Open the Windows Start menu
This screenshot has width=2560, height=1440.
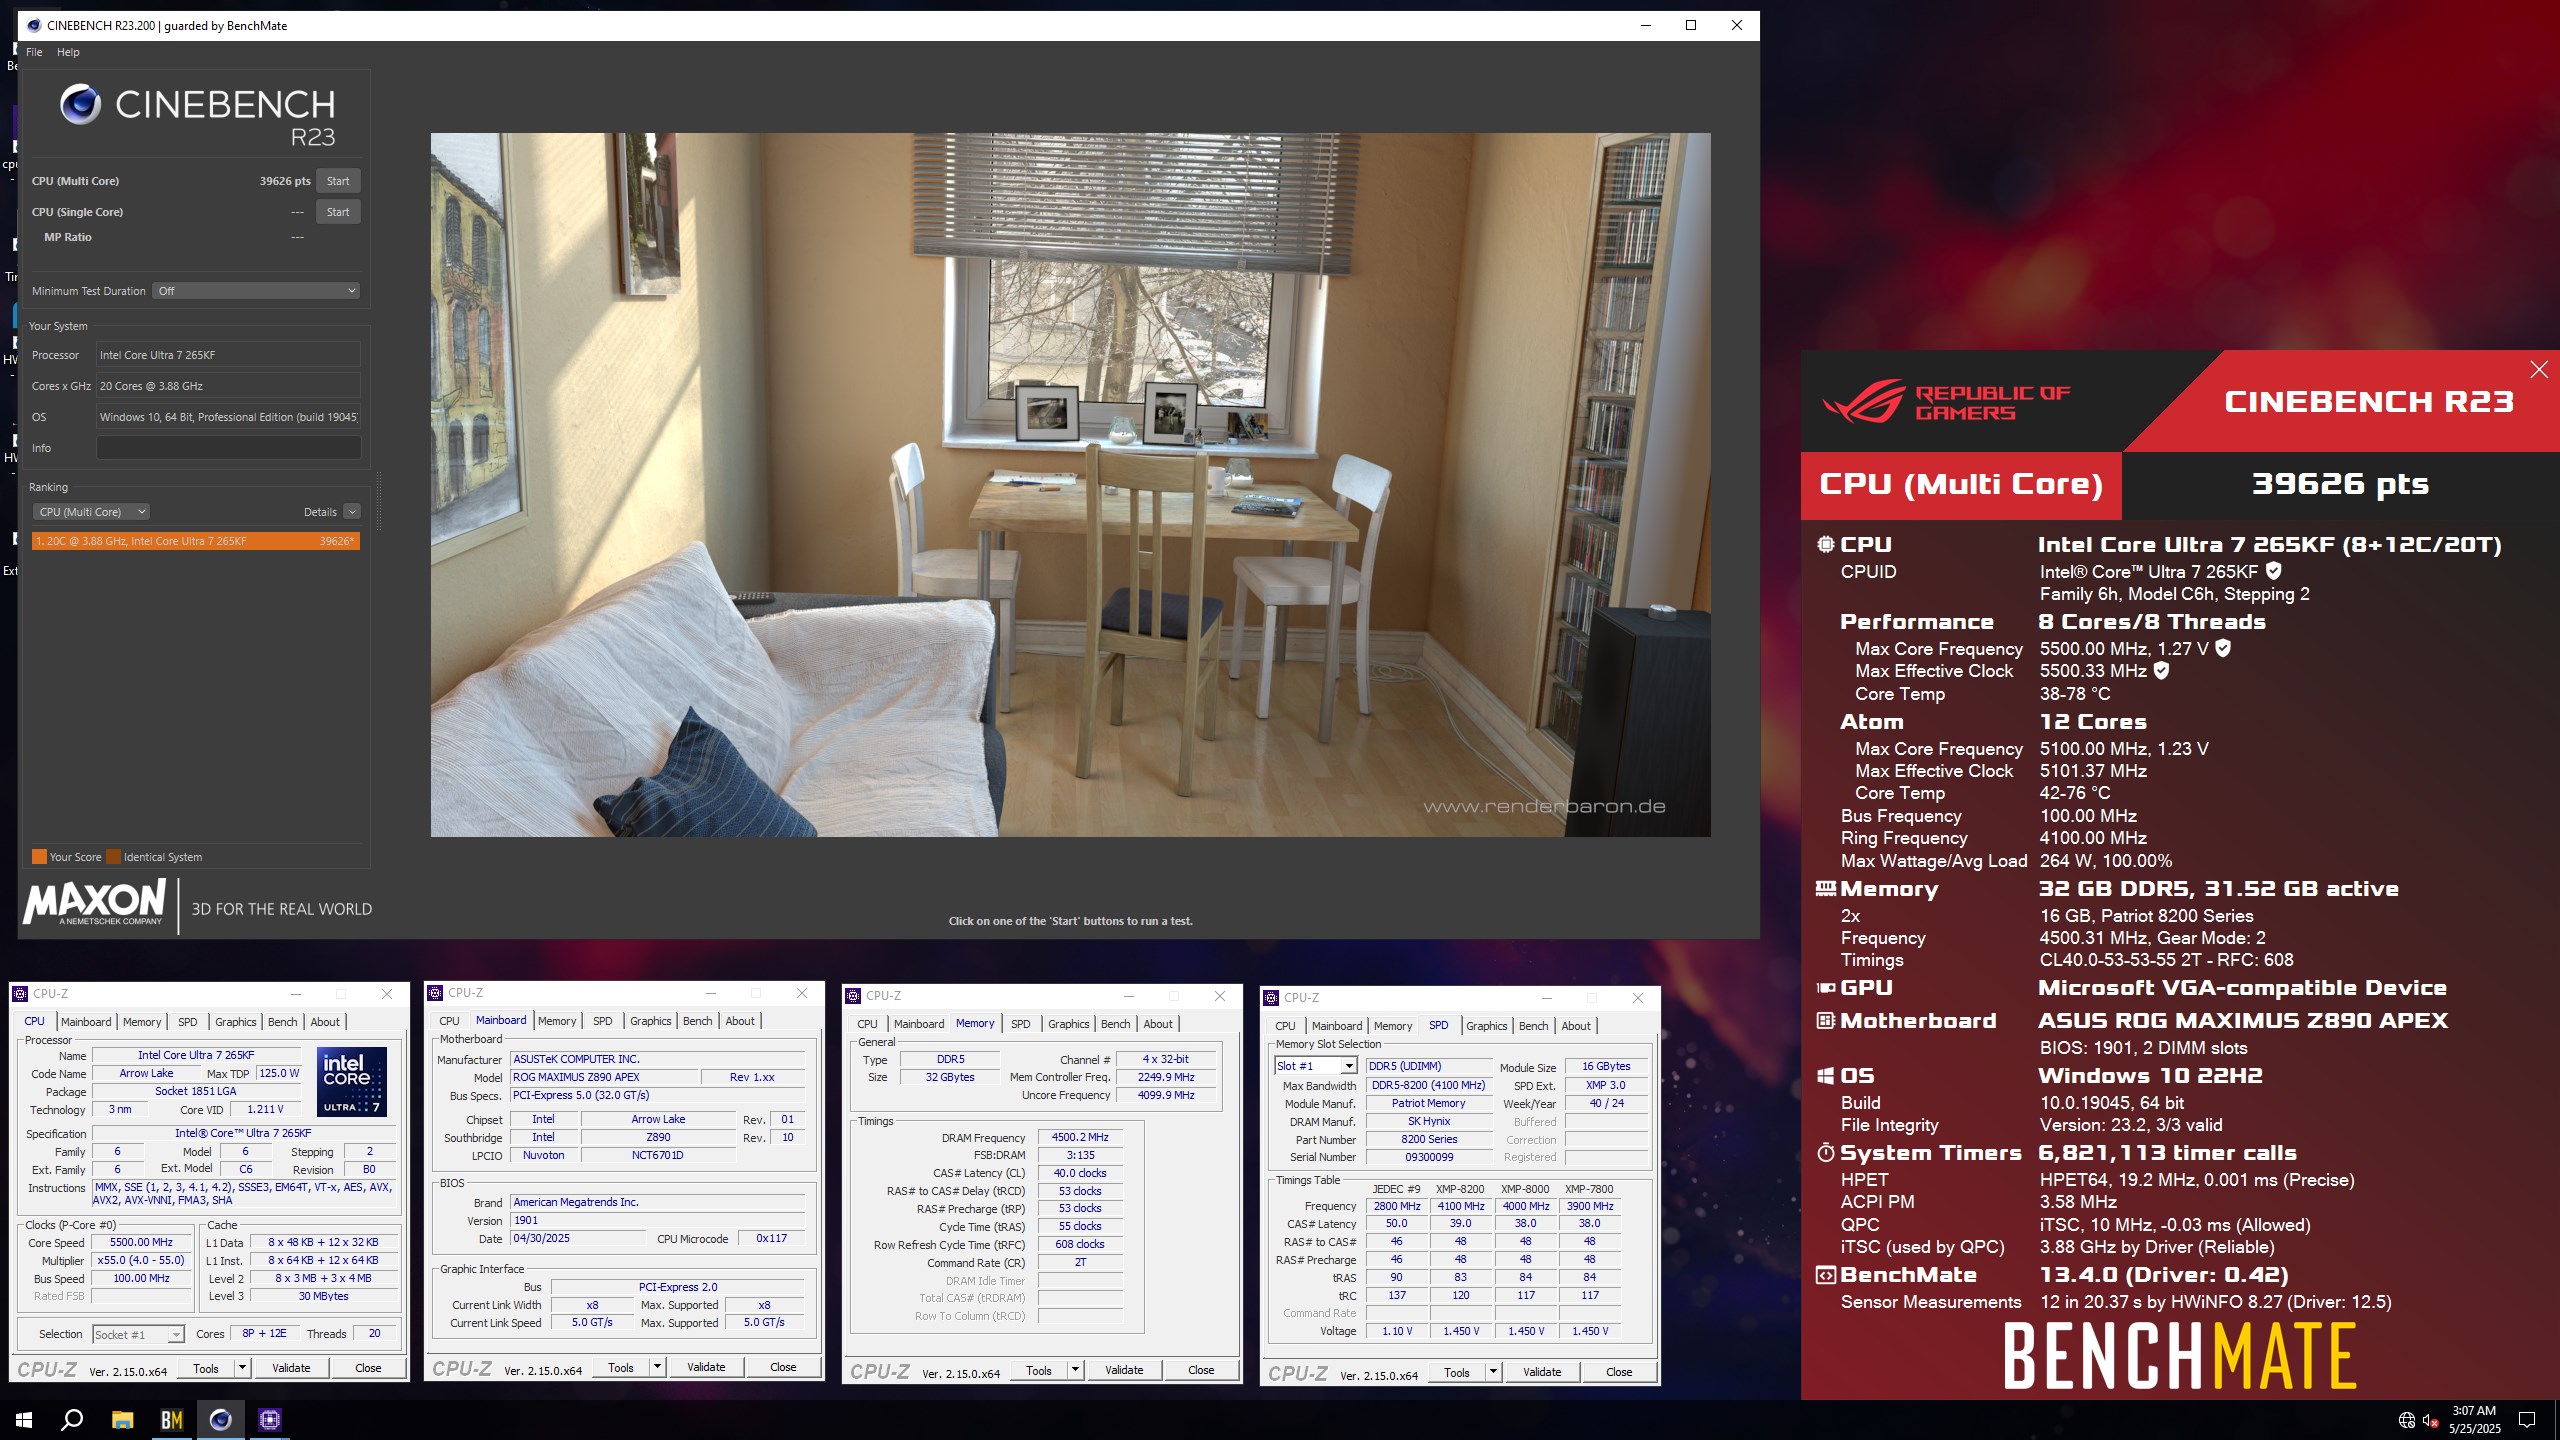click(x=24, y=1419)
